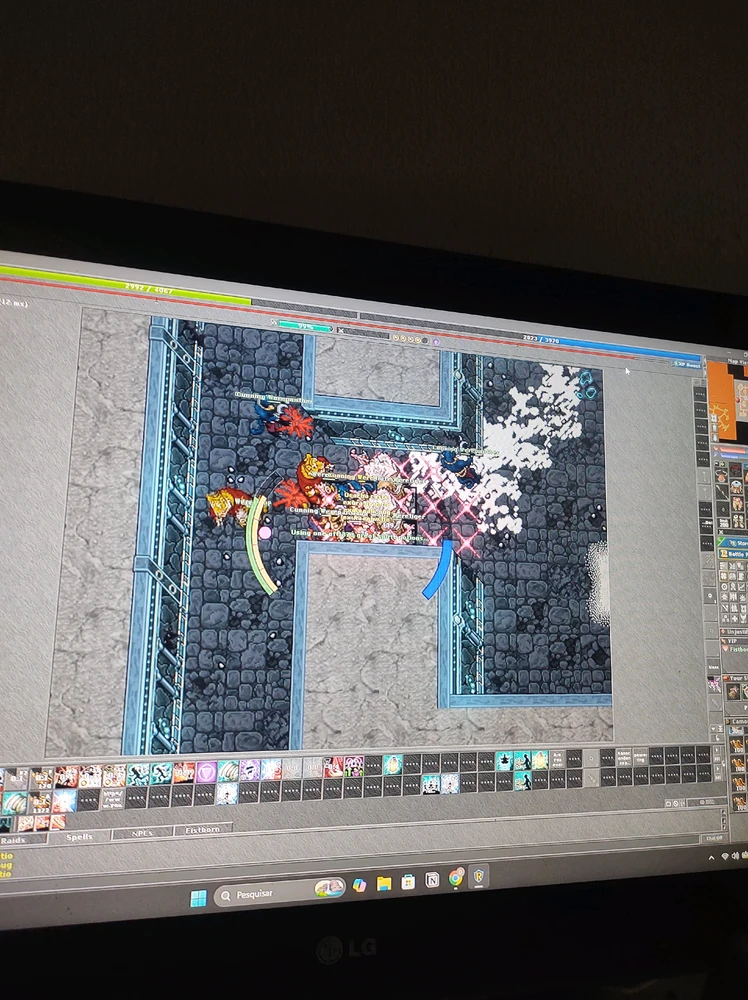
Task: Click the hotkey slot containing spell text
Action: pyautogui.click(x=113, y=798)
